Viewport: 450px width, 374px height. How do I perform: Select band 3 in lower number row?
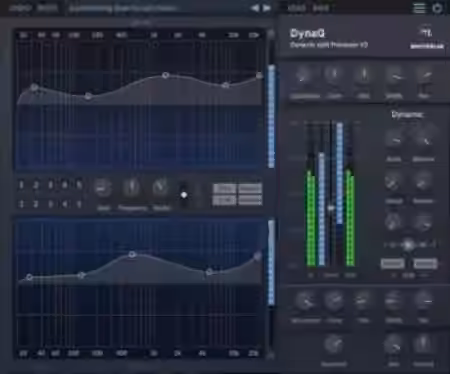[x=51, y=204]
